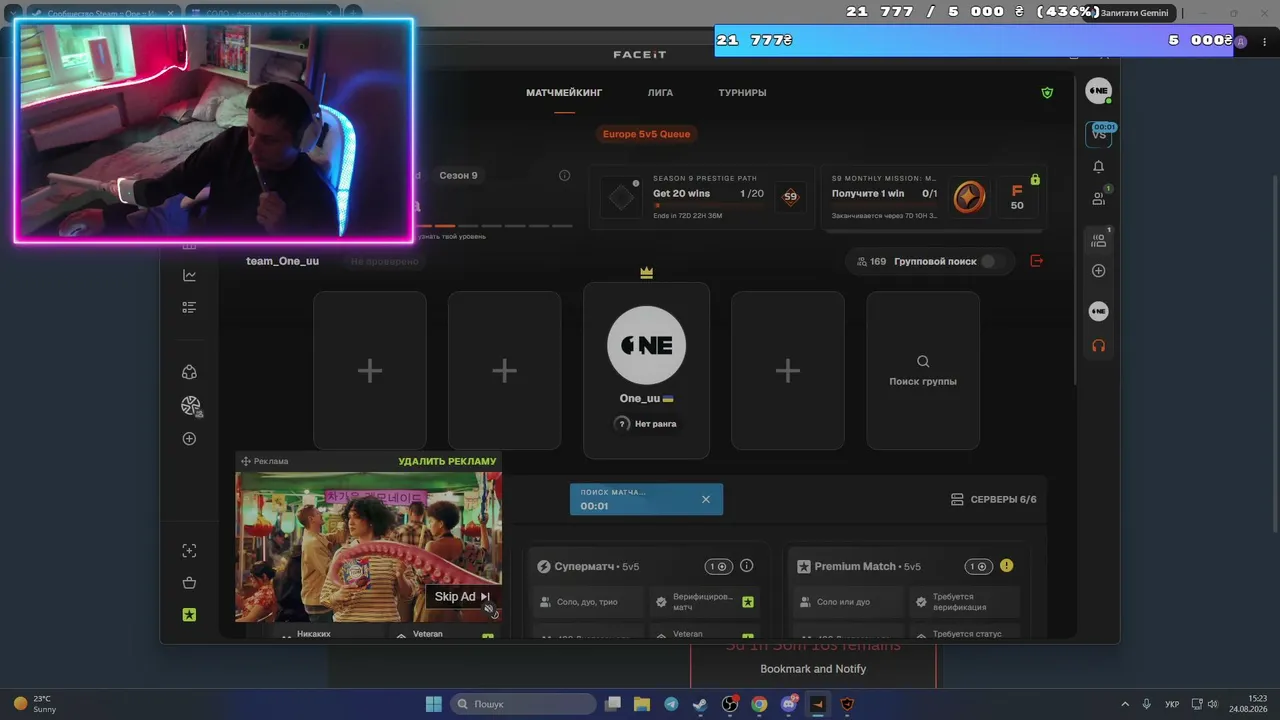The height and width of the screenshot is (720, 1280).
Task: Open the notifications bell
Action: click(x=1098, y=167)
